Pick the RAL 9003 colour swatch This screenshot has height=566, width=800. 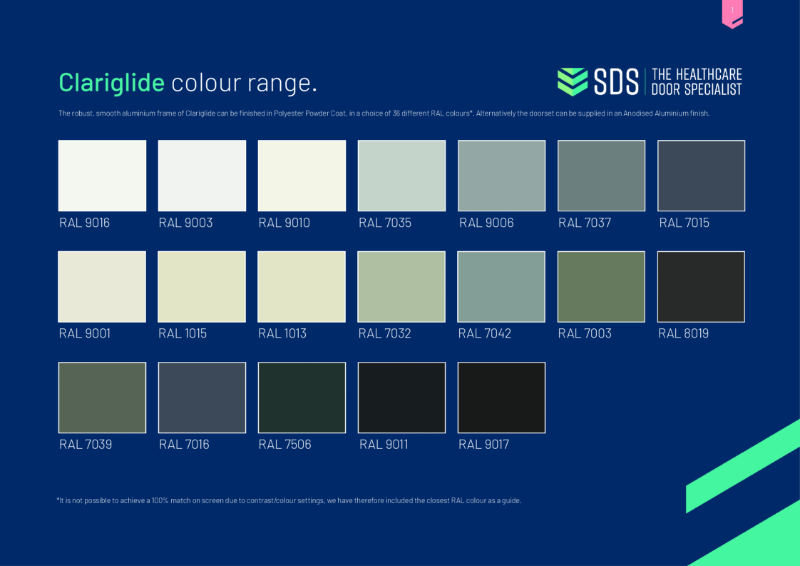[202, 175]
